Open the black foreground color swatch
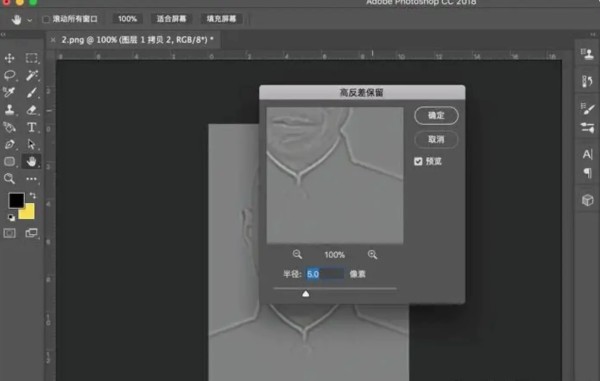 pos(16,200)
